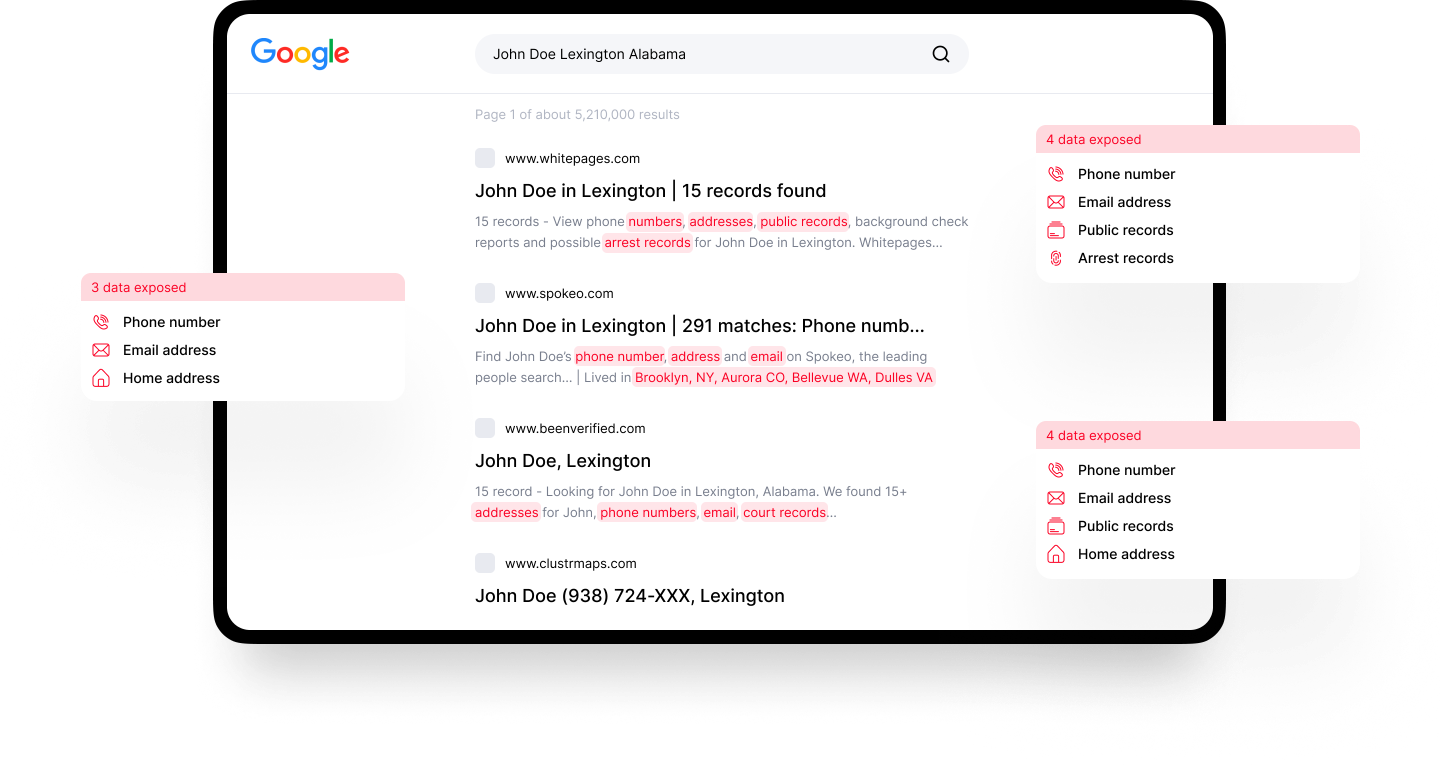Click highlighted 'phone number' in Spokeo snippet
The height and width of the screenshot is (765, 1440).
click(619, 357)
